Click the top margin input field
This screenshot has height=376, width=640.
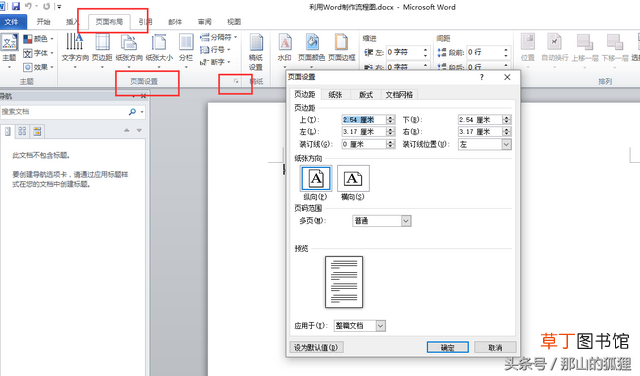[364, 120]
